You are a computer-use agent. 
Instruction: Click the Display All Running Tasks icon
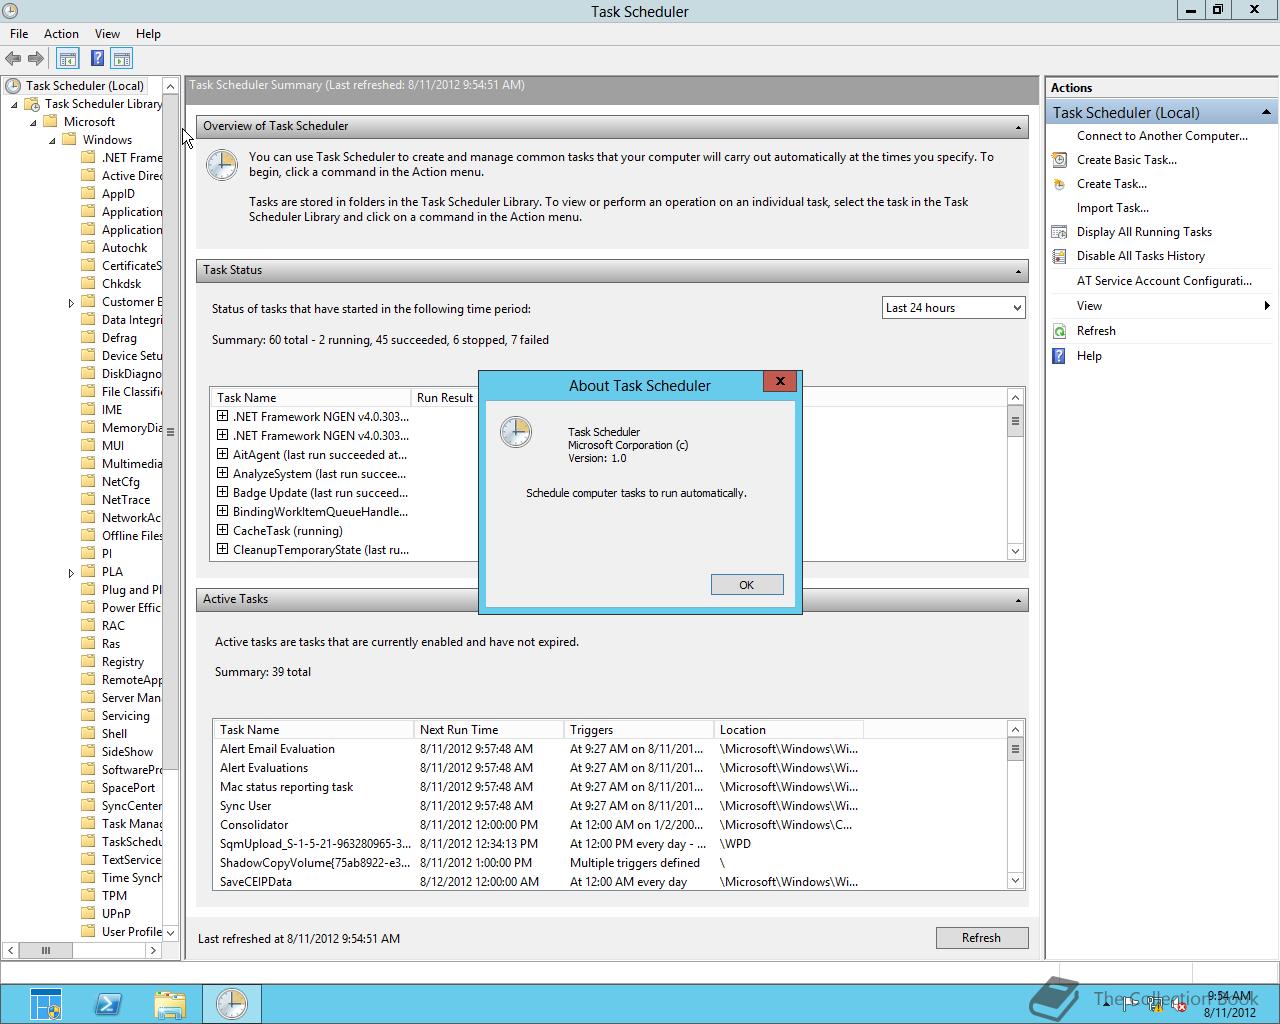coord(1059,232)
